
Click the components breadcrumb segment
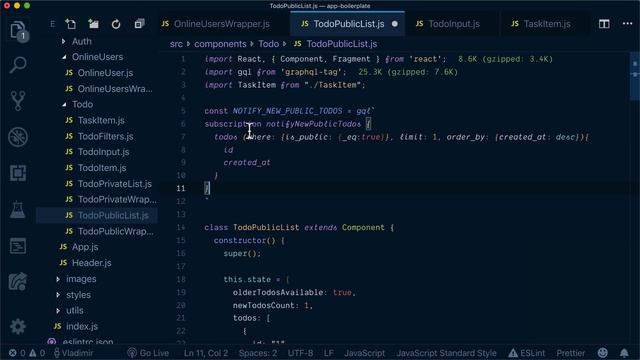[x=220, y=44]
